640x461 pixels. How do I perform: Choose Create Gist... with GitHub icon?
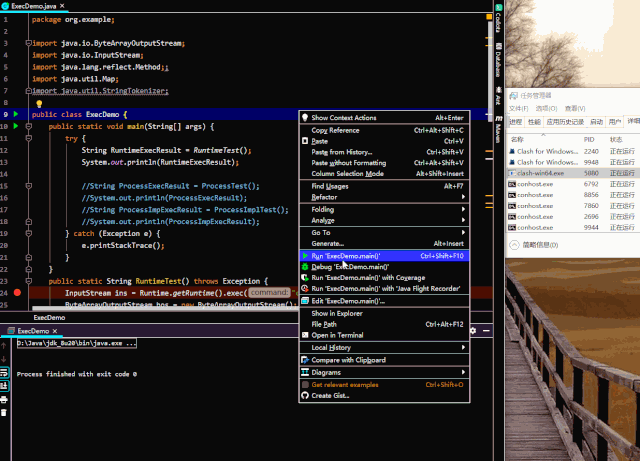pos(384,396)
